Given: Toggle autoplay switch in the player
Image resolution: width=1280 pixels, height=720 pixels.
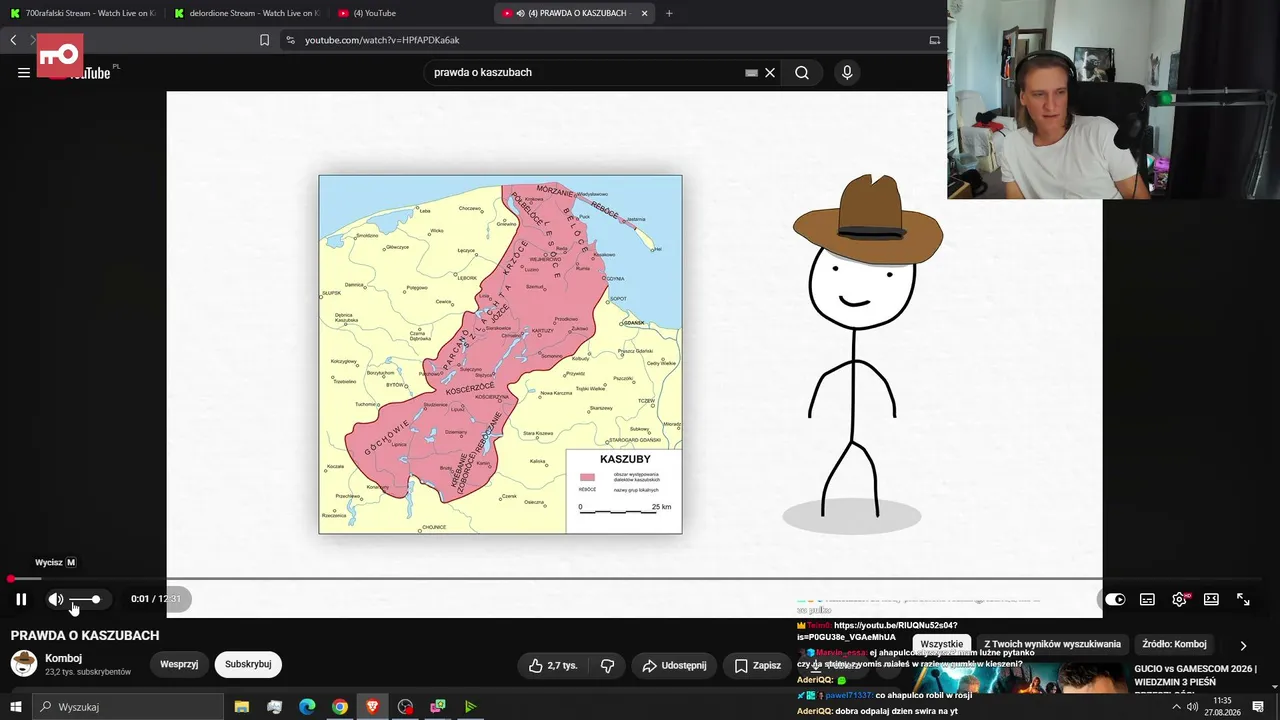Looking at the screenshot, I should coord(1115,599).
